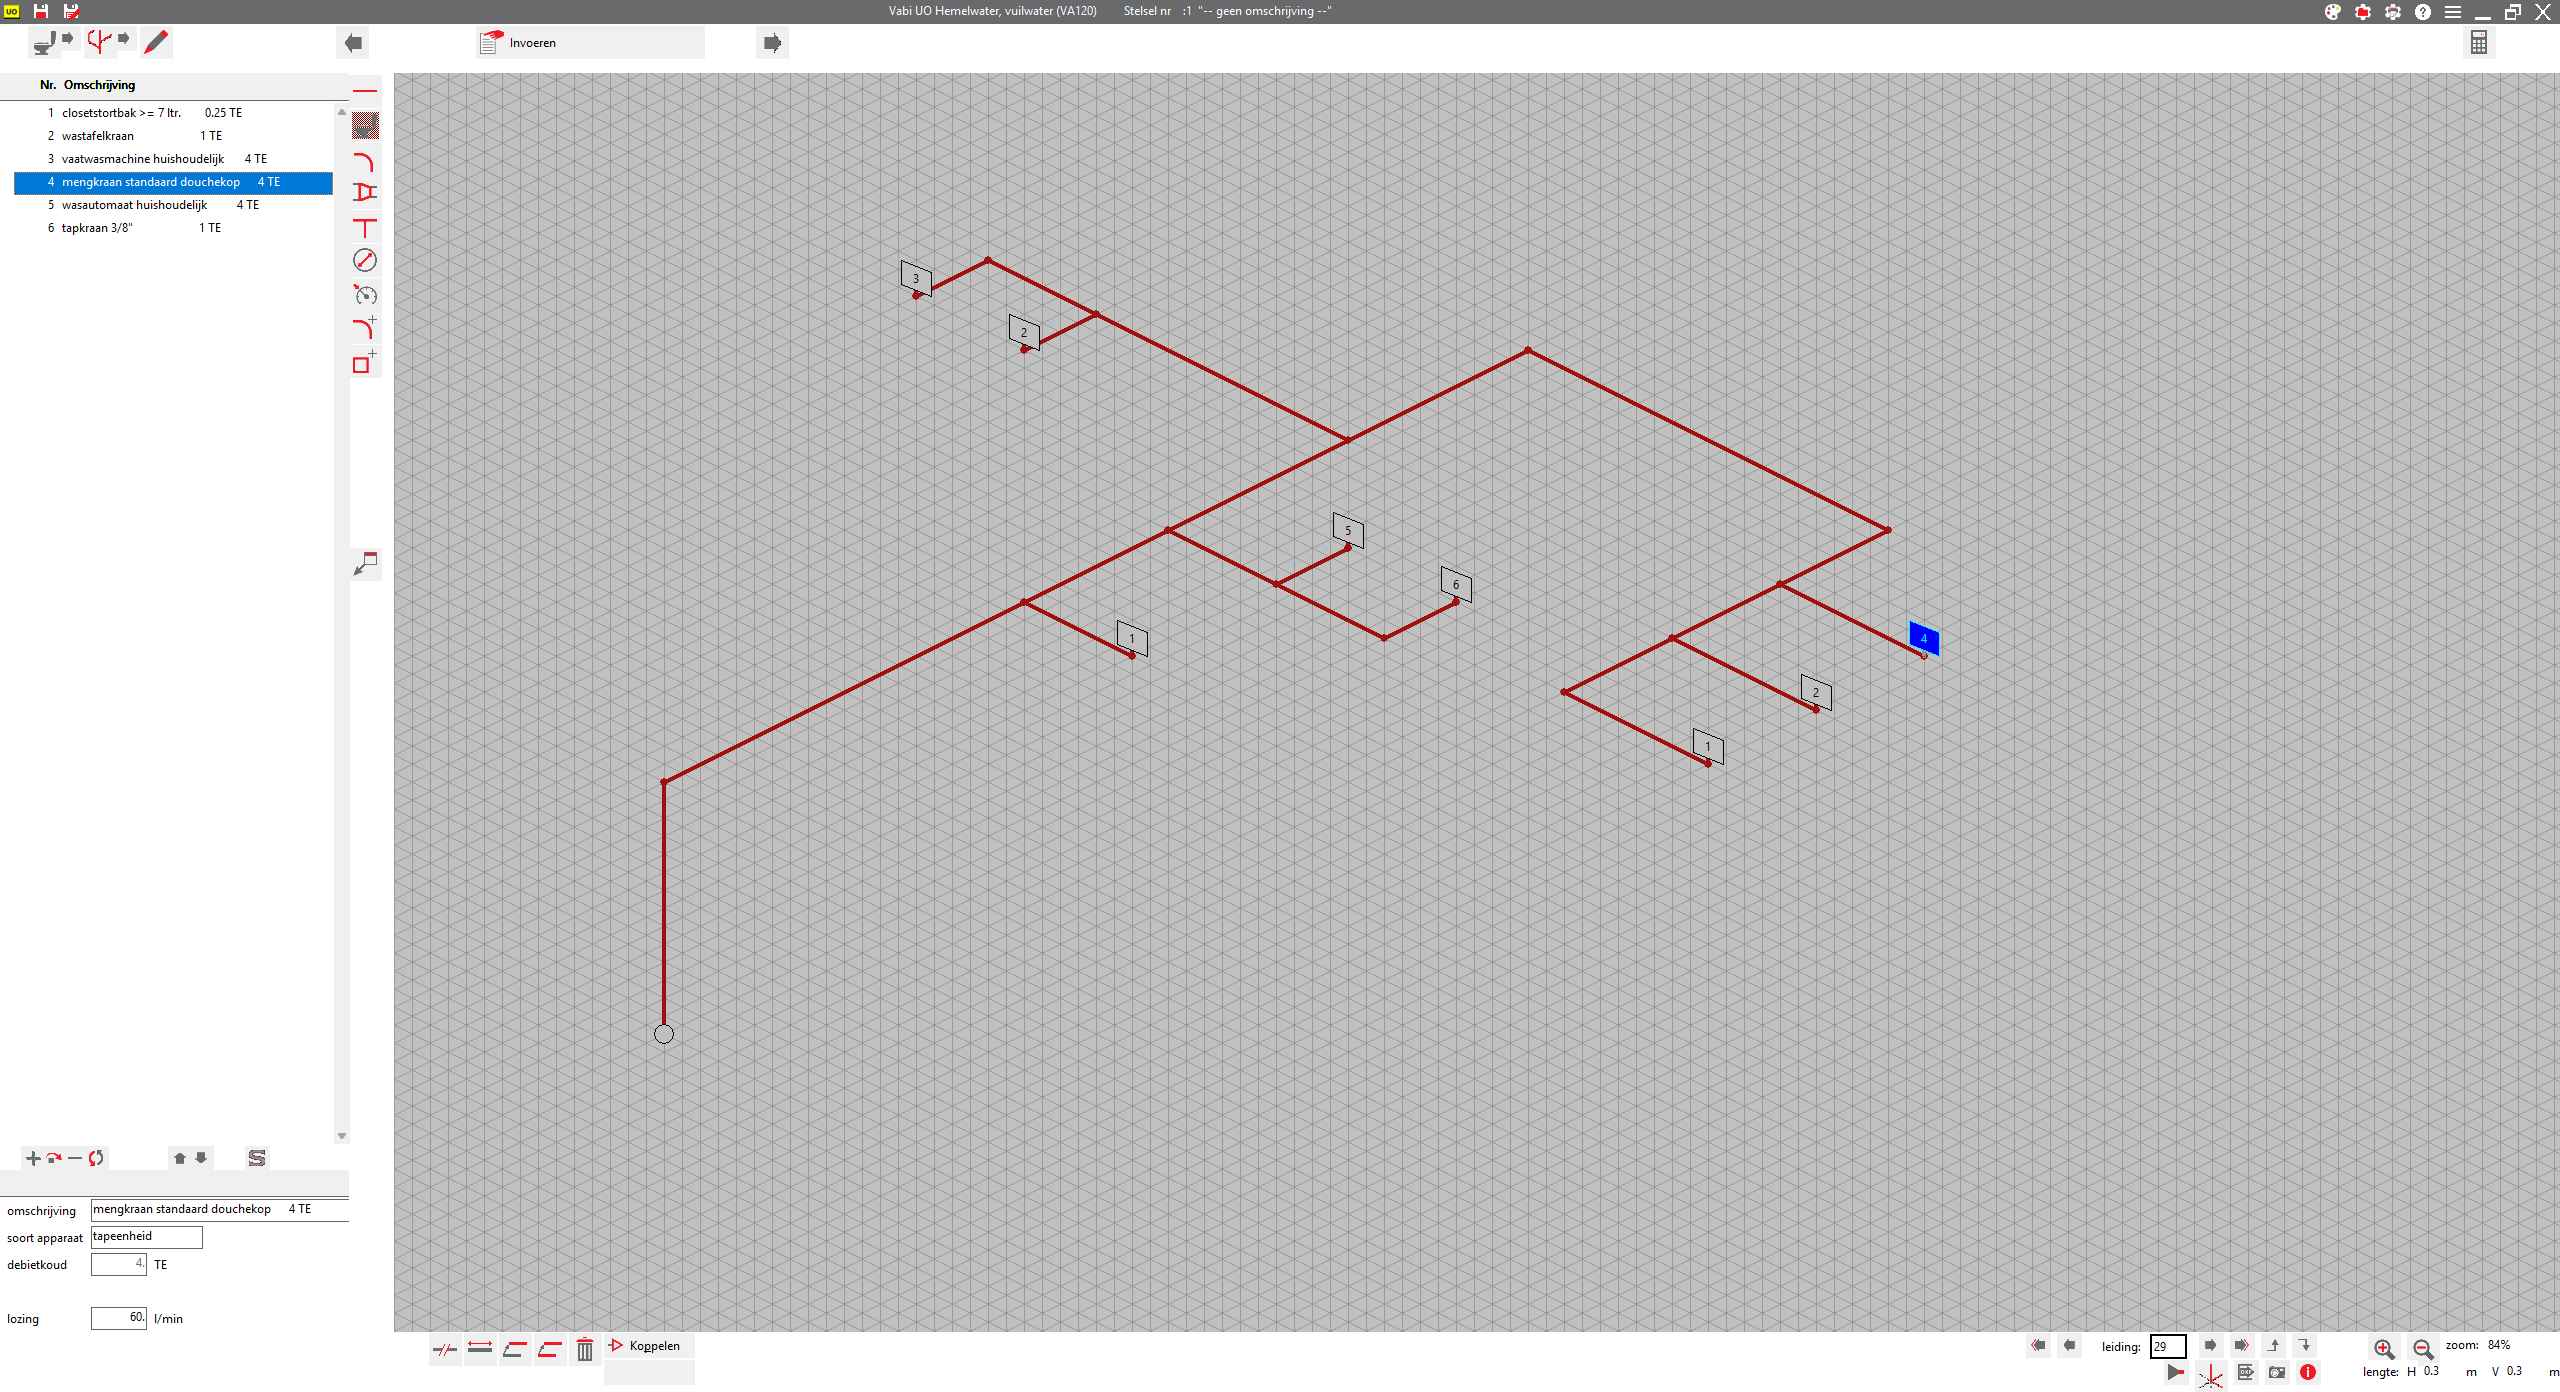
Task: Zoom in with magnifier plus icon
Action: pos(2384,1349)
